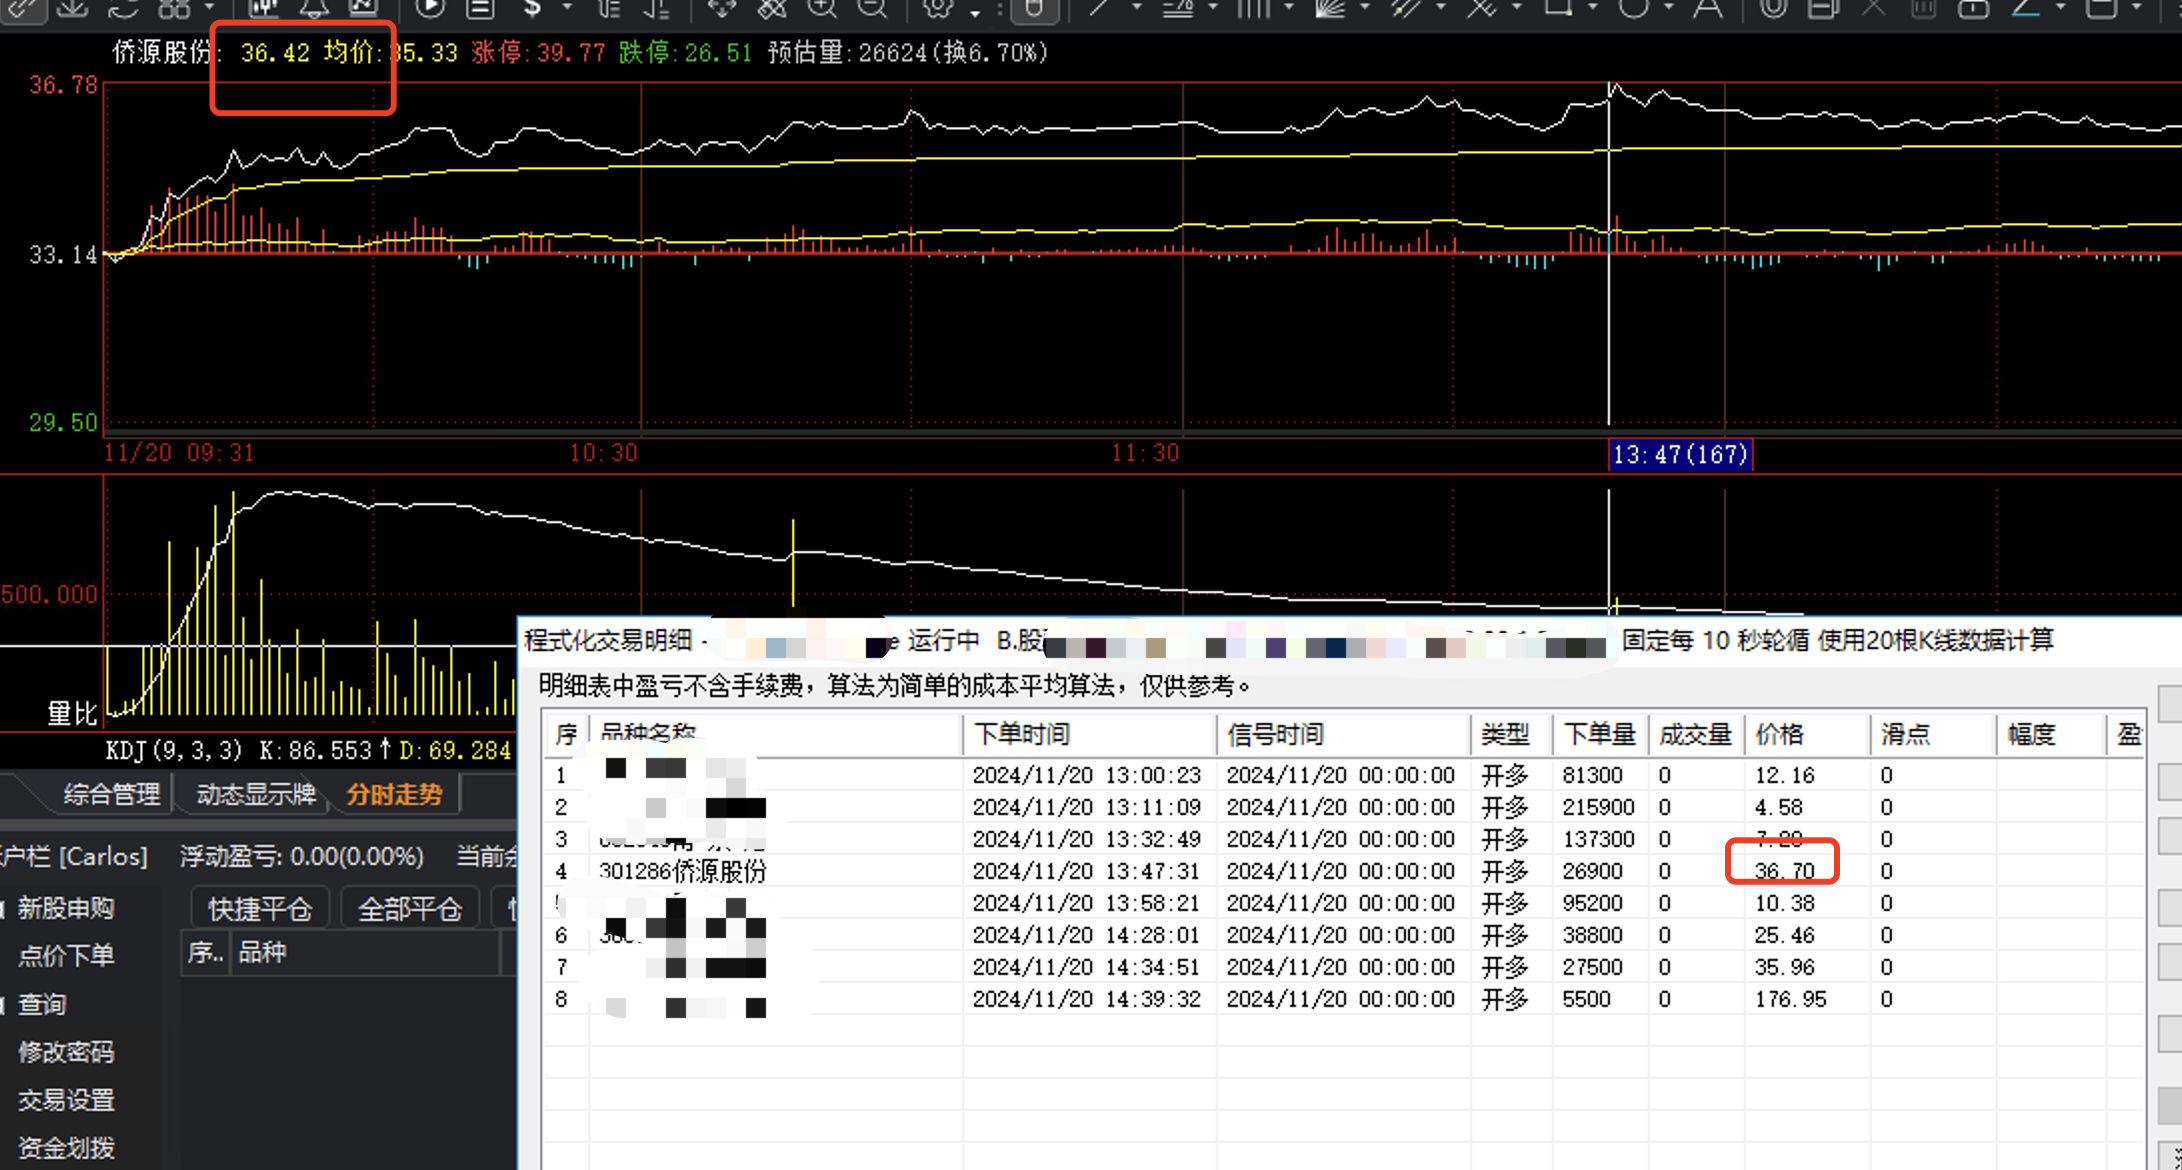Open 修改密码 in left menu
Screen dimensions: 2182x1170
click(x=66, y=1052)
